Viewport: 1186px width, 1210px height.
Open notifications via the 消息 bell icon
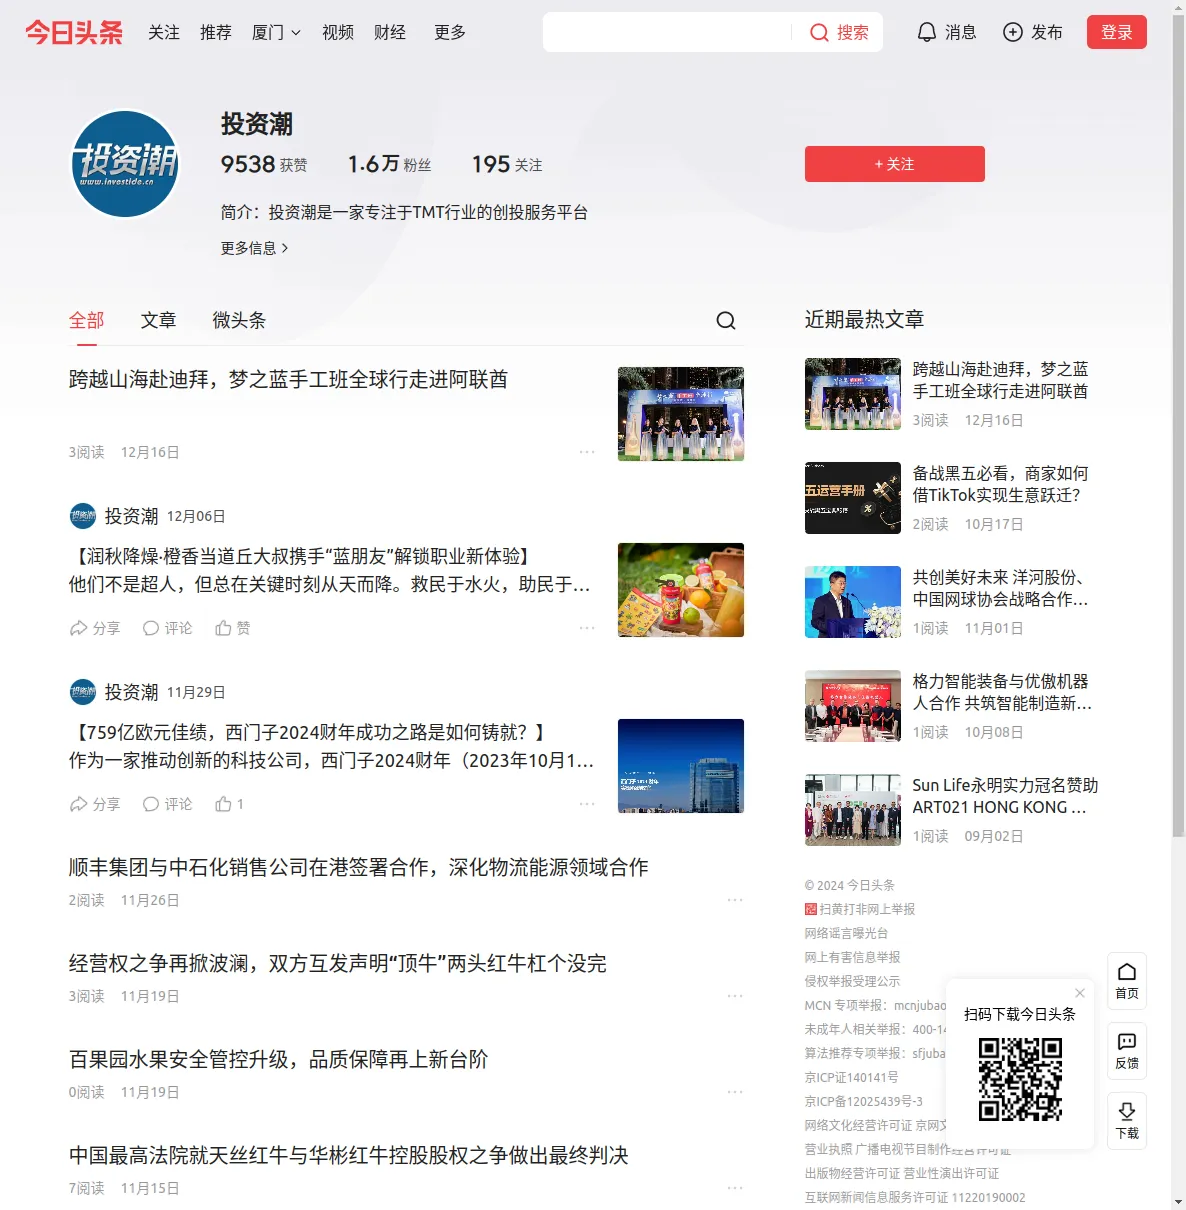[927, 32]
